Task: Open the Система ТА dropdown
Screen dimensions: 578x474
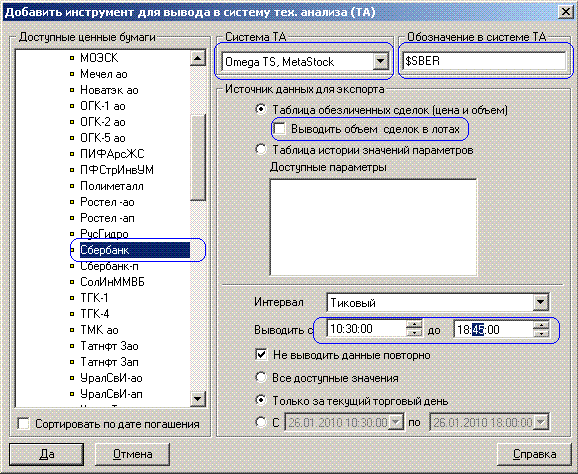Action: 380,62
